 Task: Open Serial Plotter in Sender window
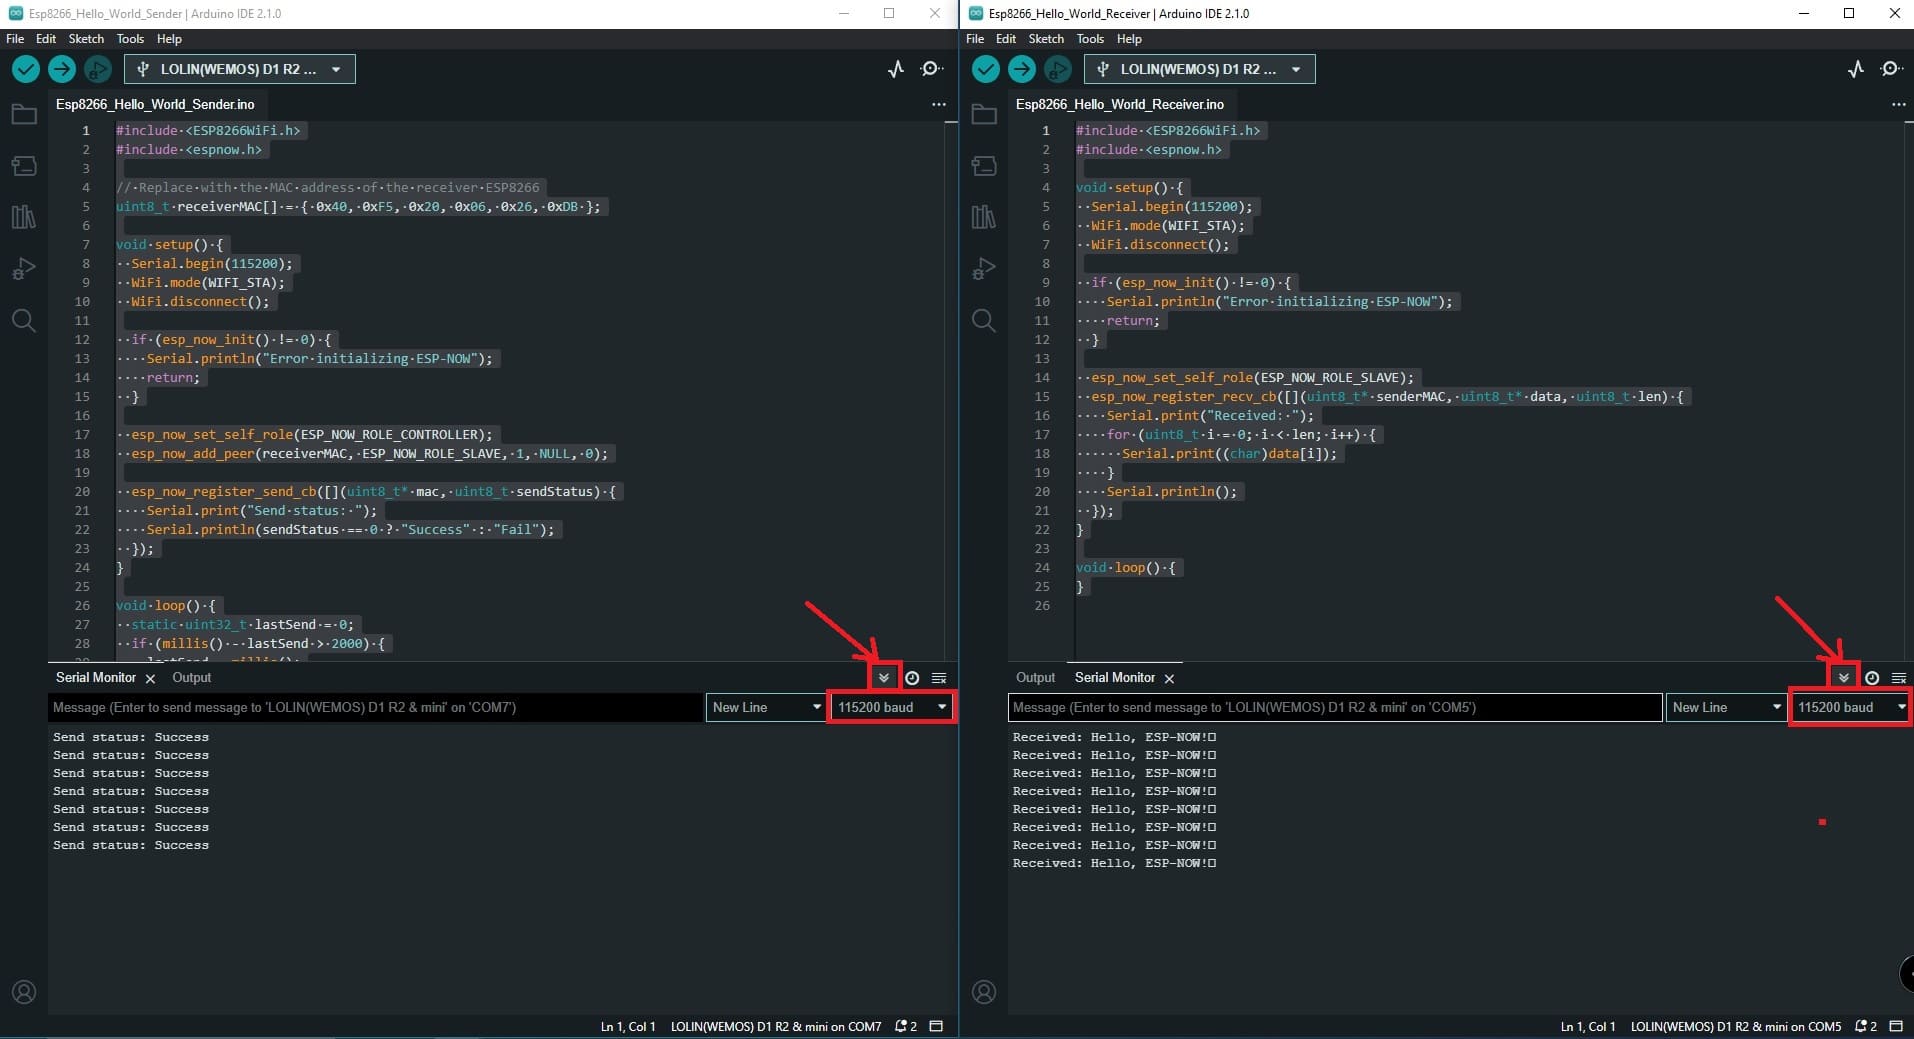tap(896, 69)
